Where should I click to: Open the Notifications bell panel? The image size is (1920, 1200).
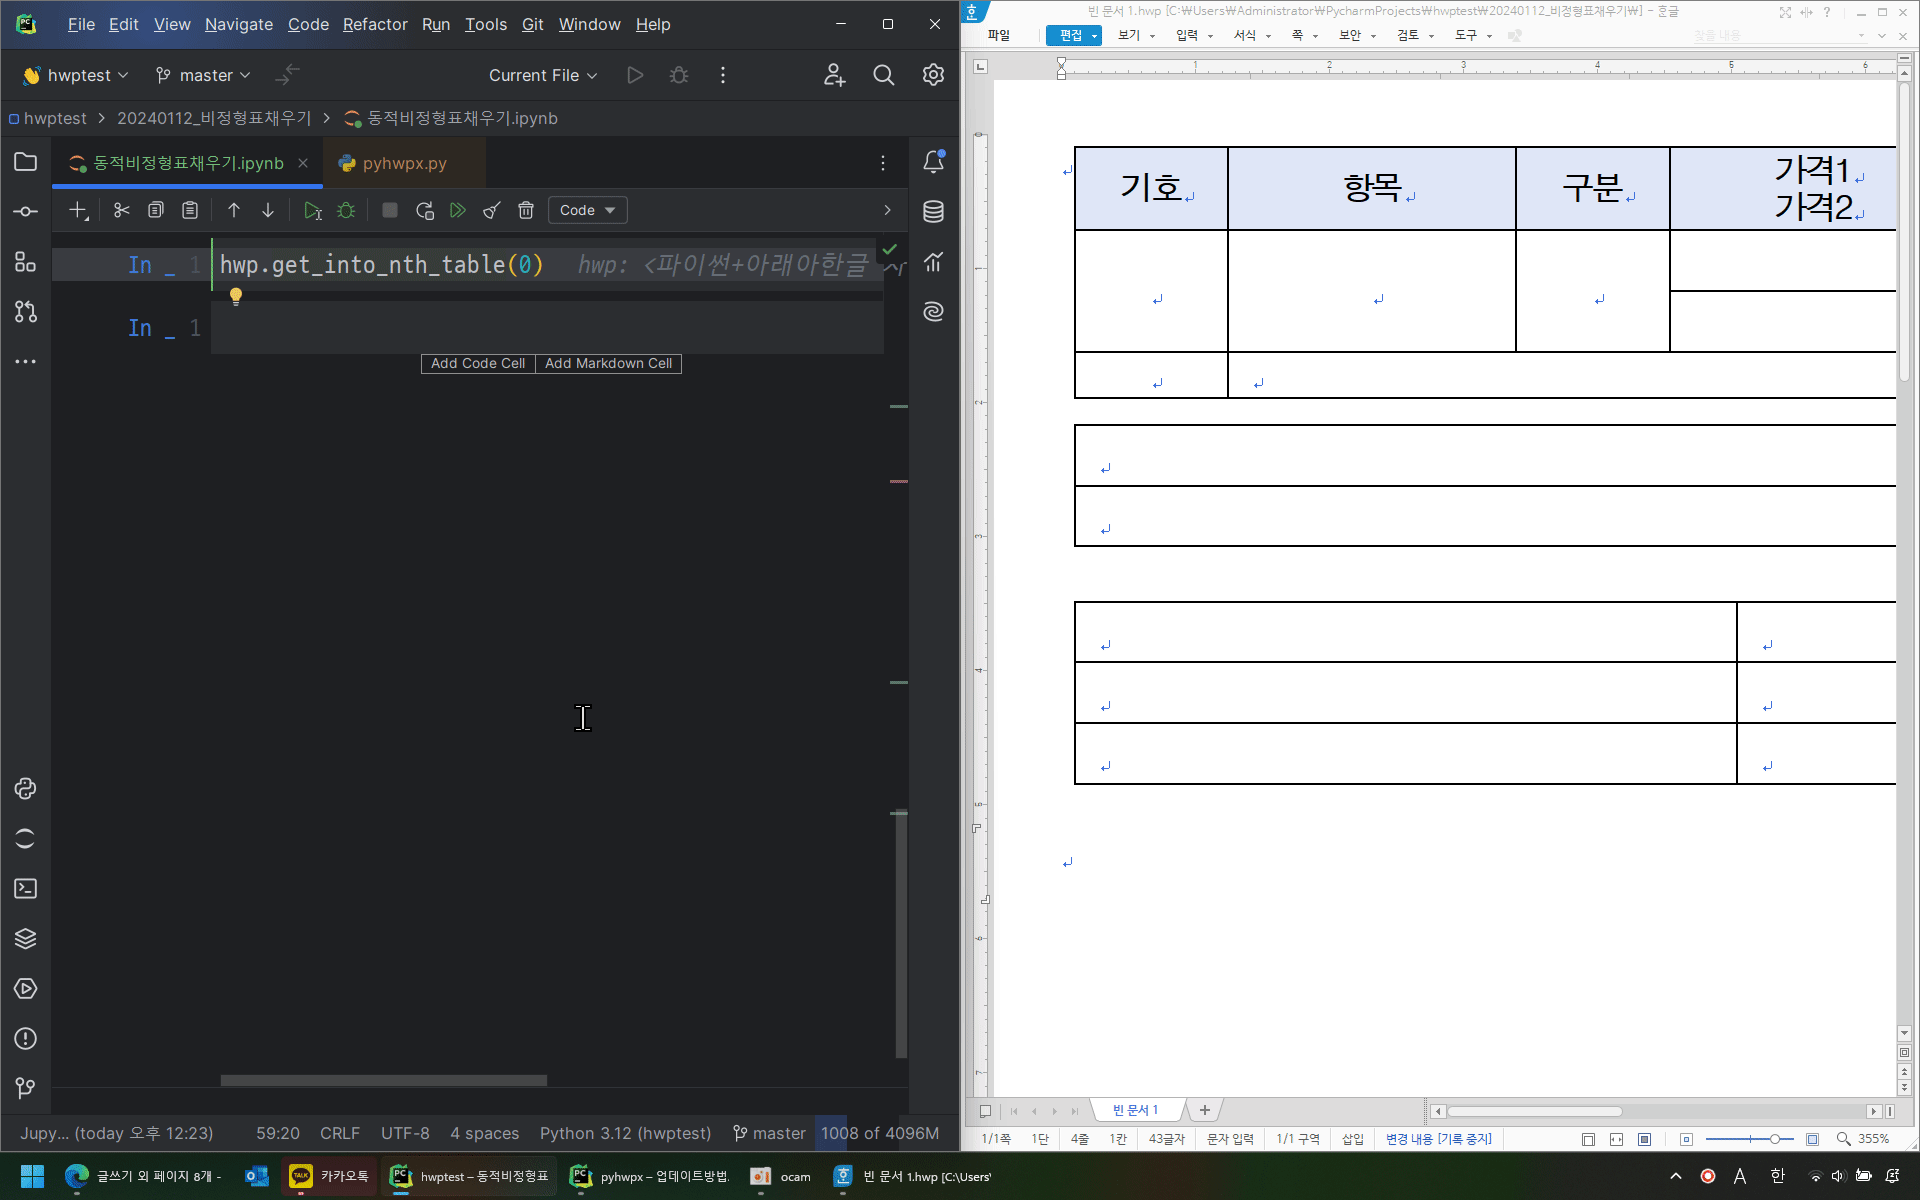[933, 162]
